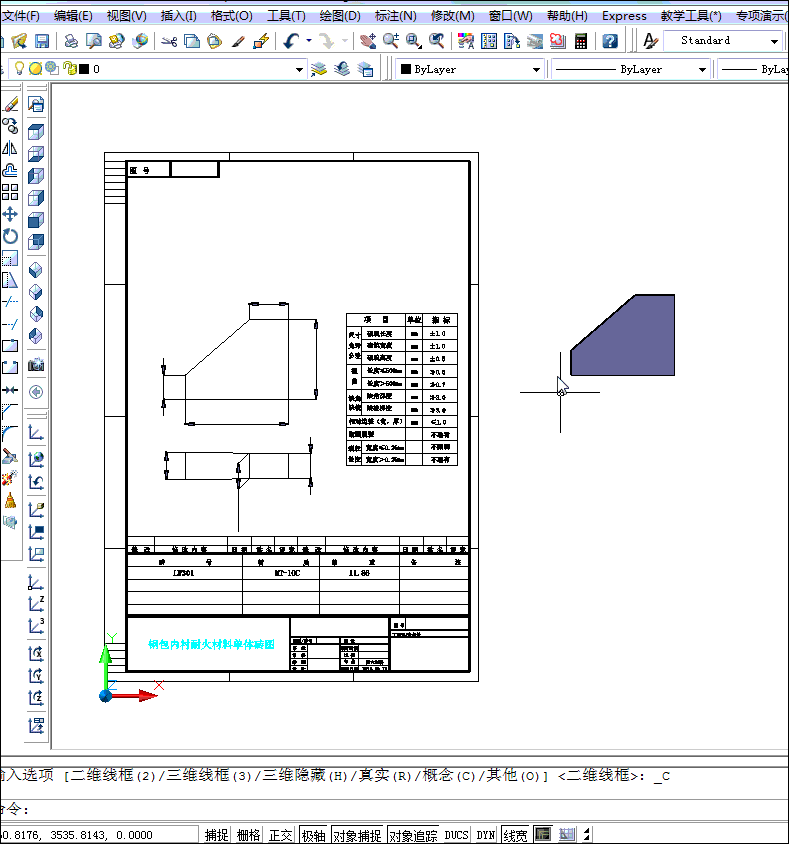Click the camera creation icon
This screenshot has width=789, height=844.
coord(36,365)
